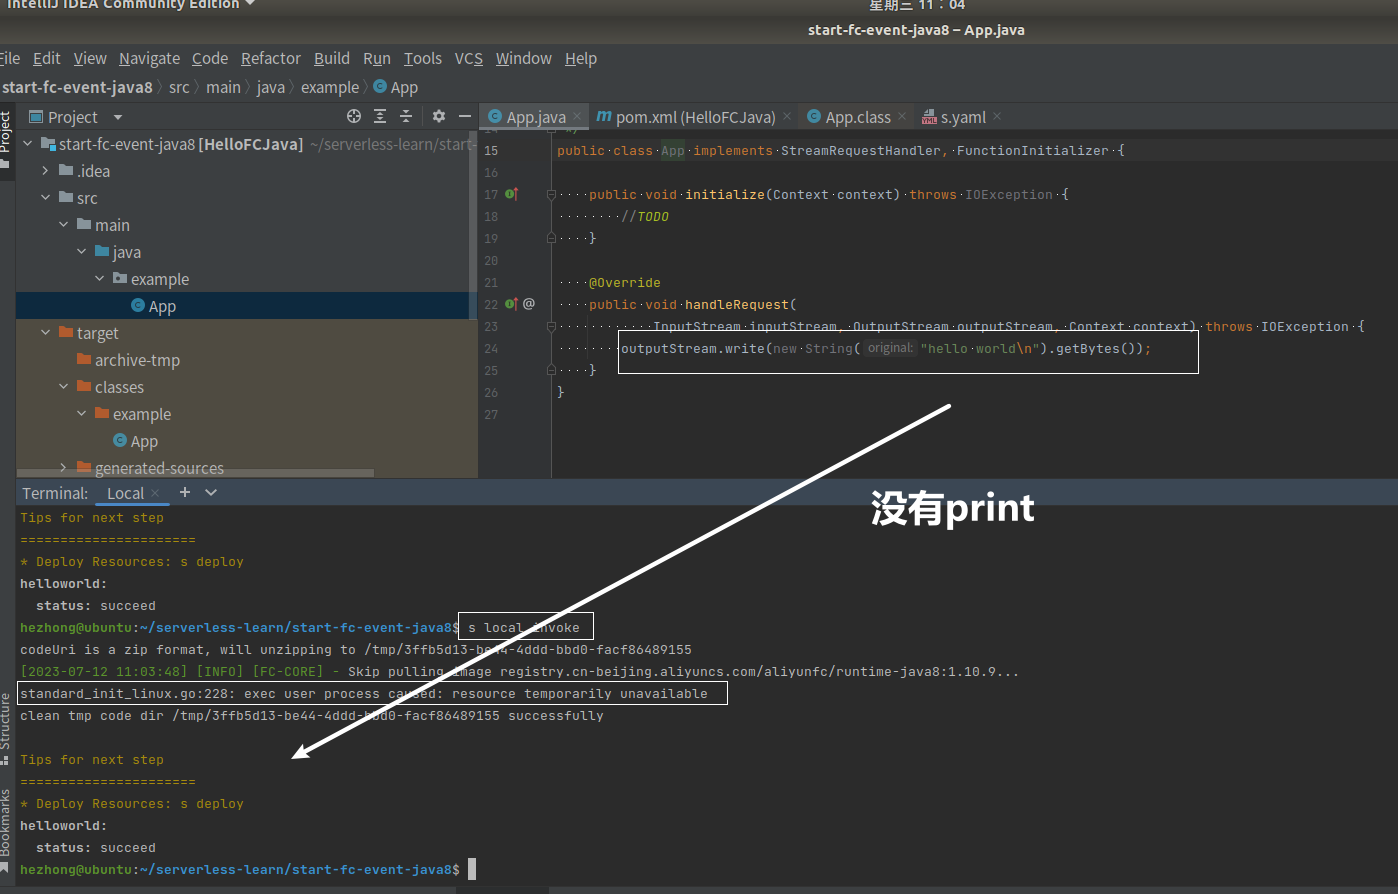The image size is (1398, 894).
Task: Open the Code menu
Action: click(x=210, y=58)
